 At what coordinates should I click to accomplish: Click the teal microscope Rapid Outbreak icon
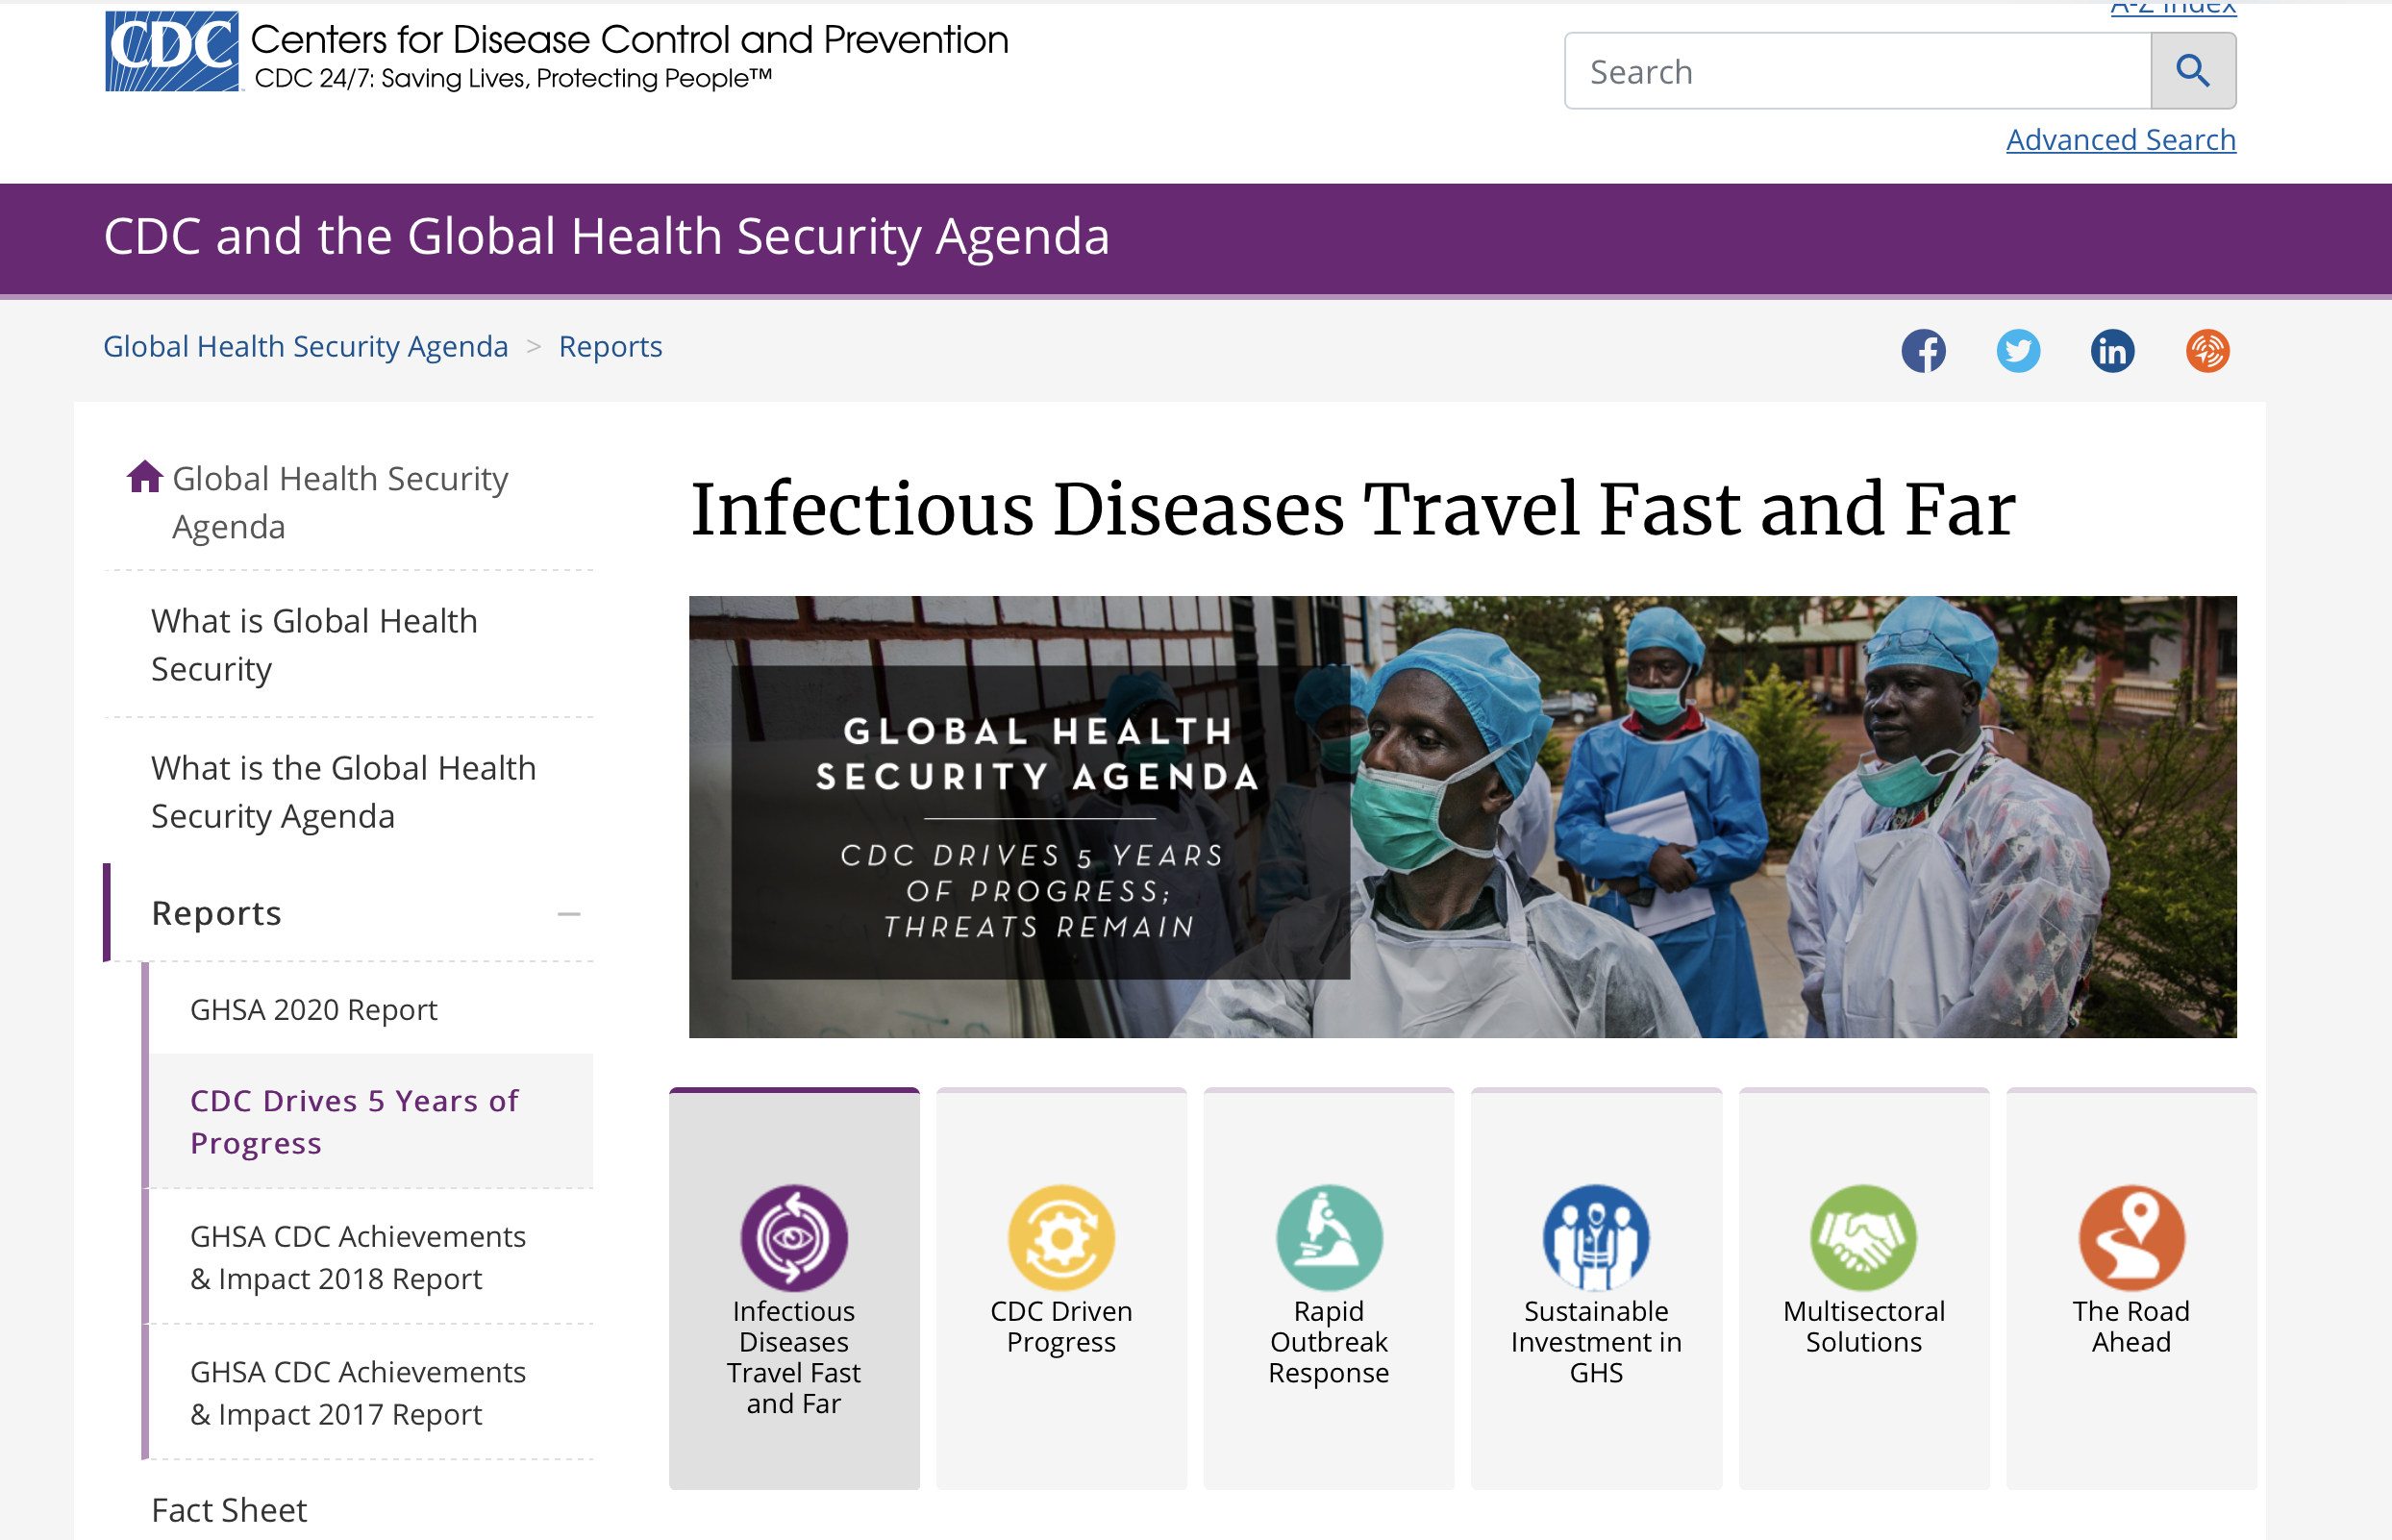pyautogui.click(x=1329, y=1238)
